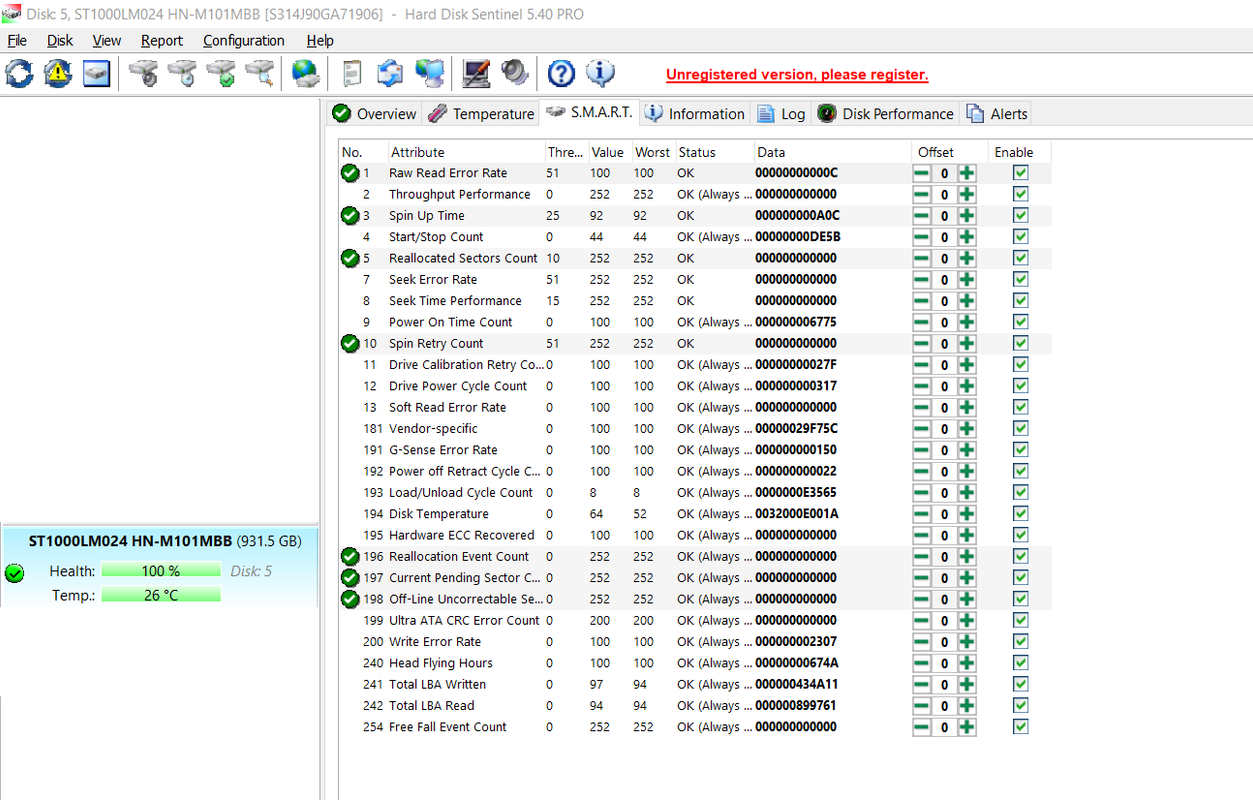Open help via blue question-mark icon

(562, 73)
